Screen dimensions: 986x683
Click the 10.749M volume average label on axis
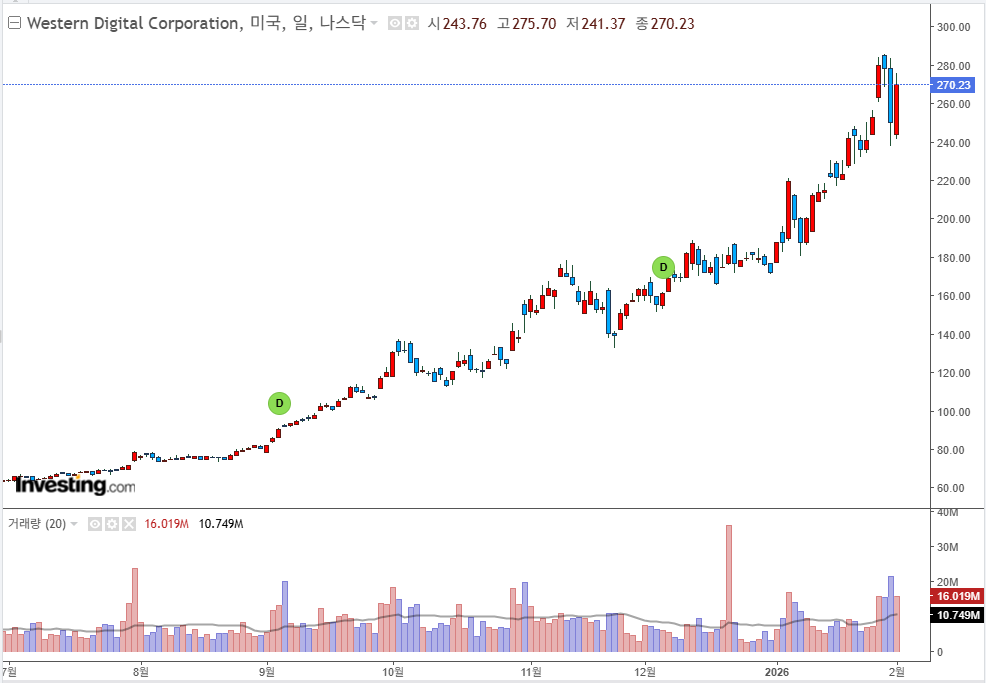(957, 615)
